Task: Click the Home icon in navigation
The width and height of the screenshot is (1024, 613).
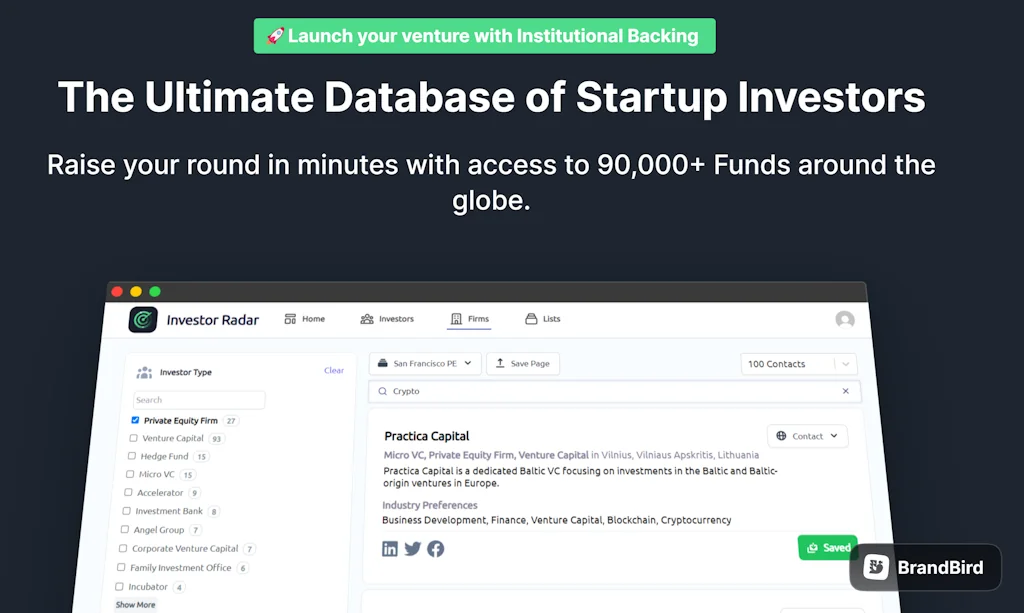Action: click(290, 318)
